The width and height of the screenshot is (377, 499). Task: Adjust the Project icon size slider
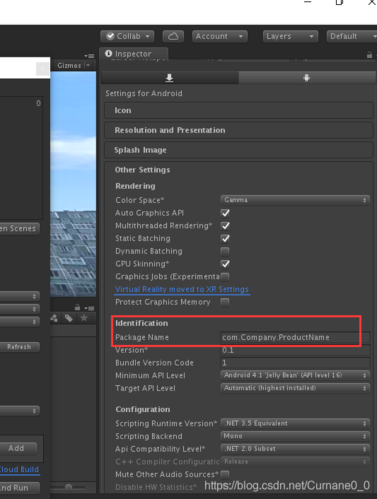pos(68,488)
